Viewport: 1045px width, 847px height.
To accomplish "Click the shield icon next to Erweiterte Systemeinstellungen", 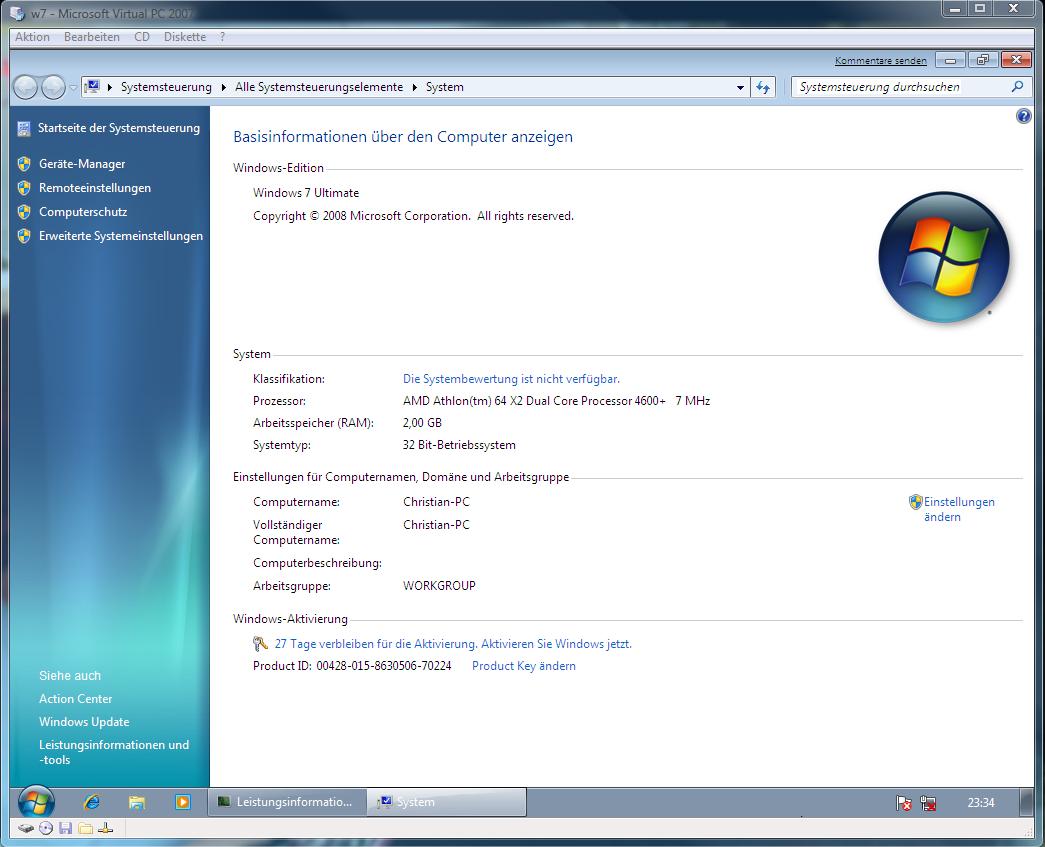I will (x=24, y=236).
